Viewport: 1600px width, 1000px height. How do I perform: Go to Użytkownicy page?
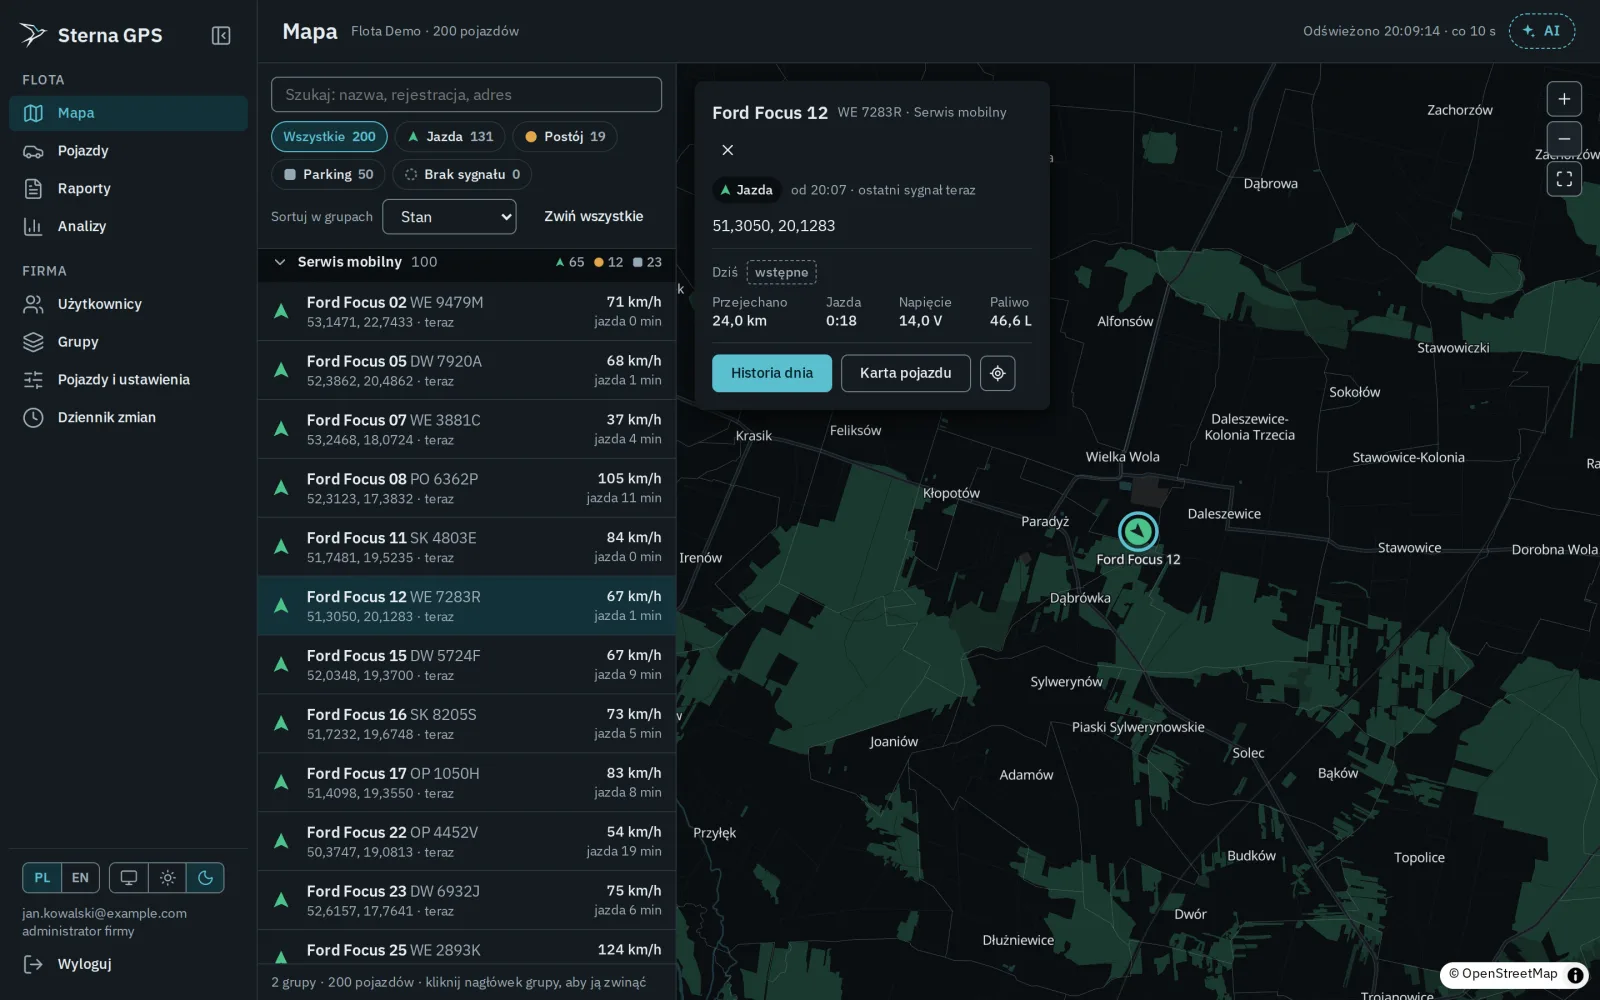pyautogui.click(x=128, y=304)
